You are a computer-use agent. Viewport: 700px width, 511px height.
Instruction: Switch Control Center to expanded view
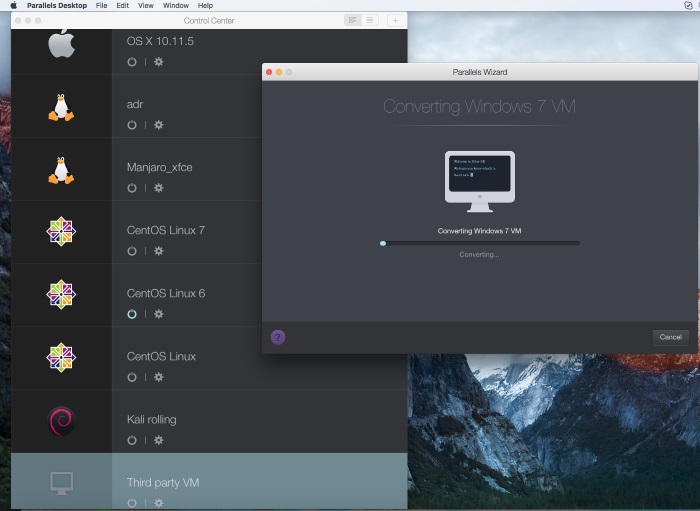pyautogui.click(x=351, y=20)
